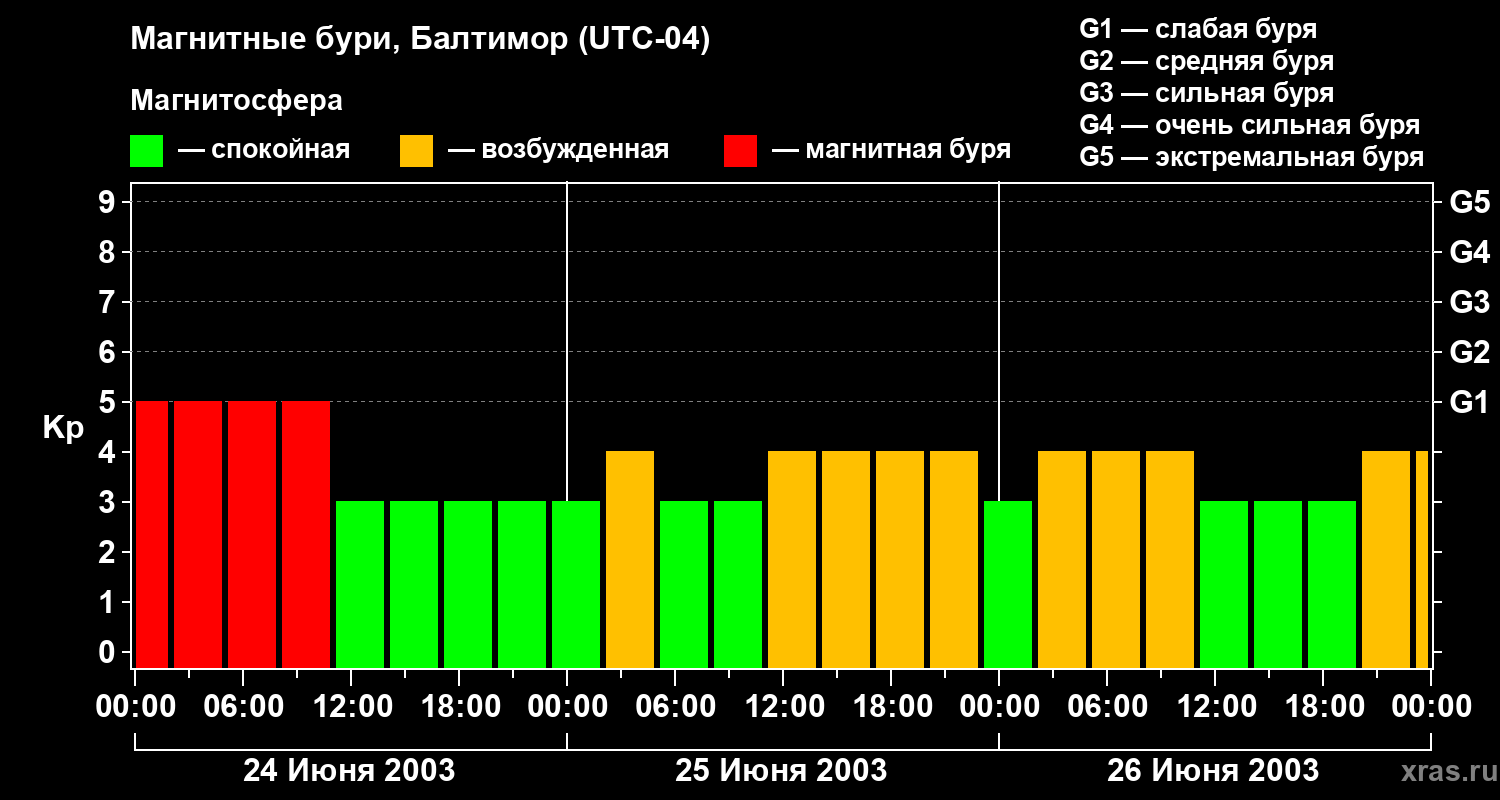
Task: Click the Kp value 0 on the left axis
Action: click(108, 652)
